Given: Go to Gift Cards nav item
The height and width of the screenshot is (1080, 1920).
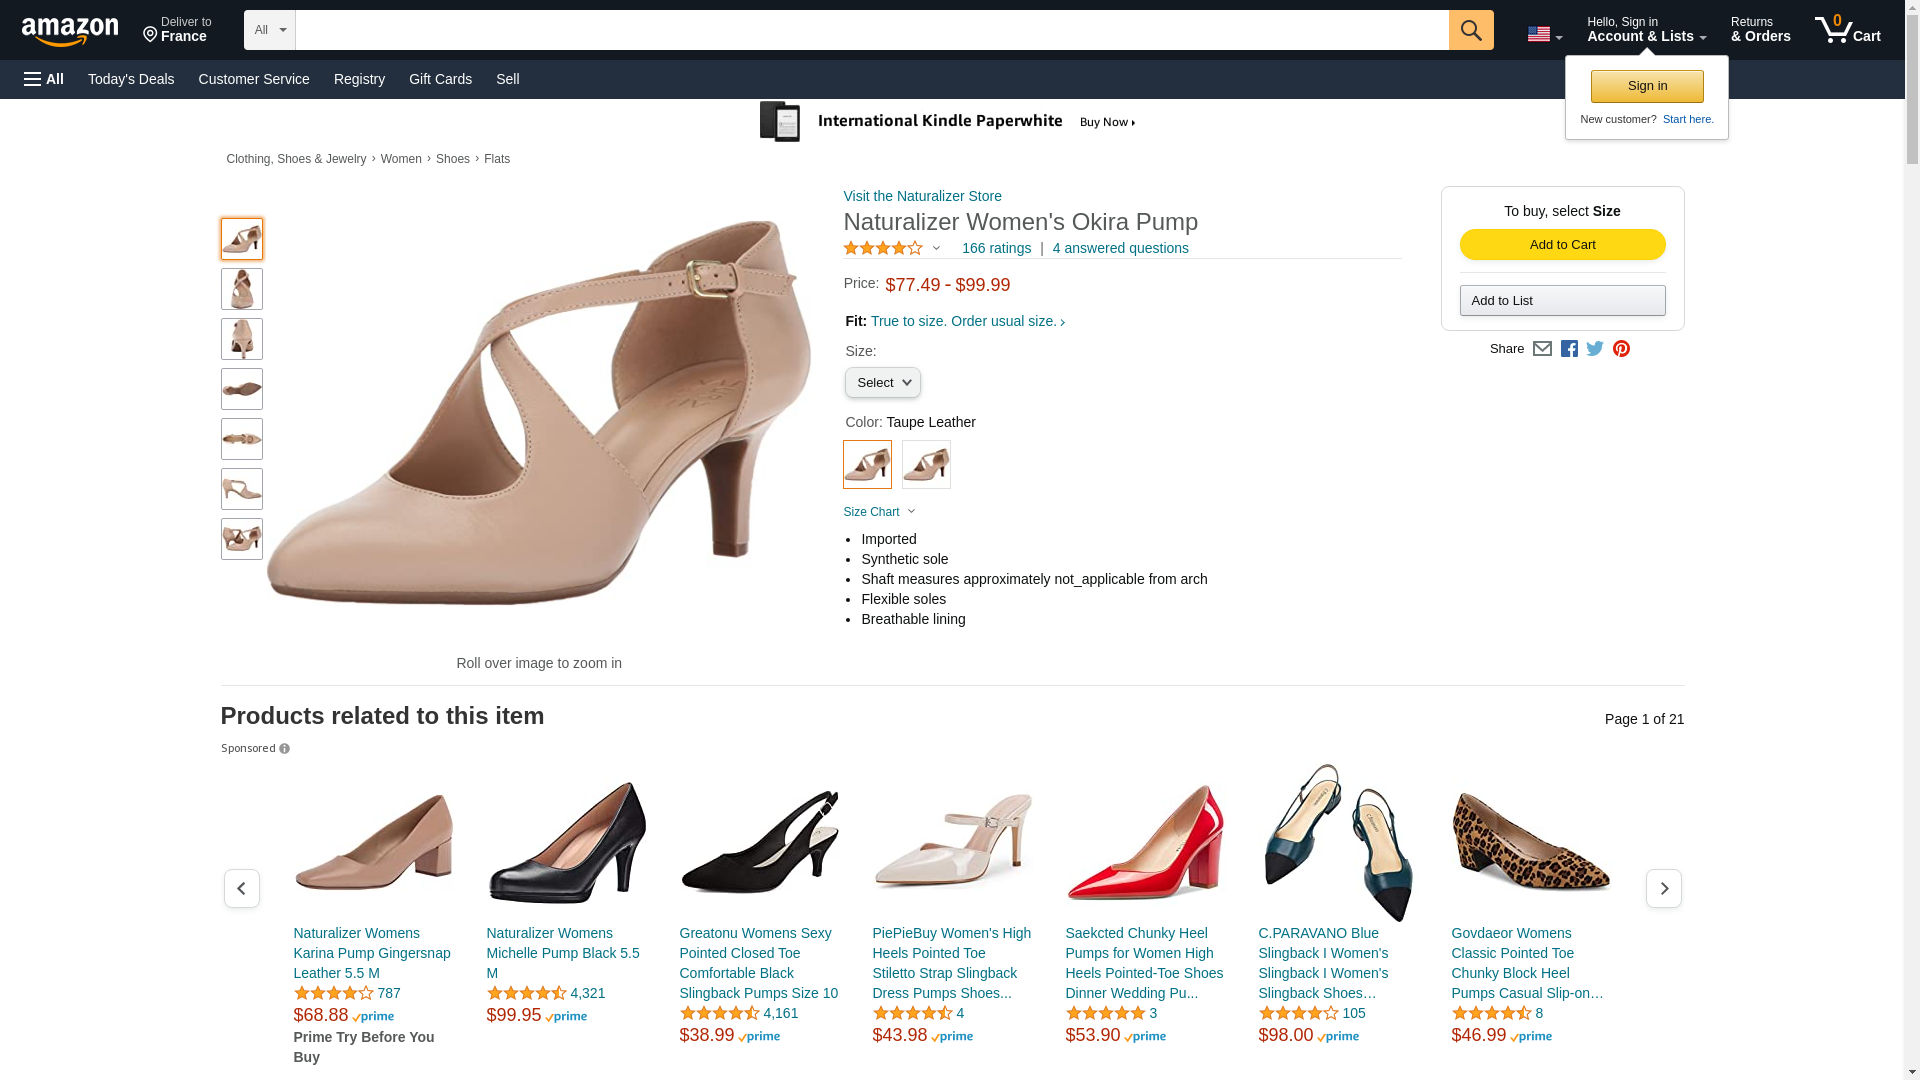Looking at the screenshot, I should coord(440,79).
